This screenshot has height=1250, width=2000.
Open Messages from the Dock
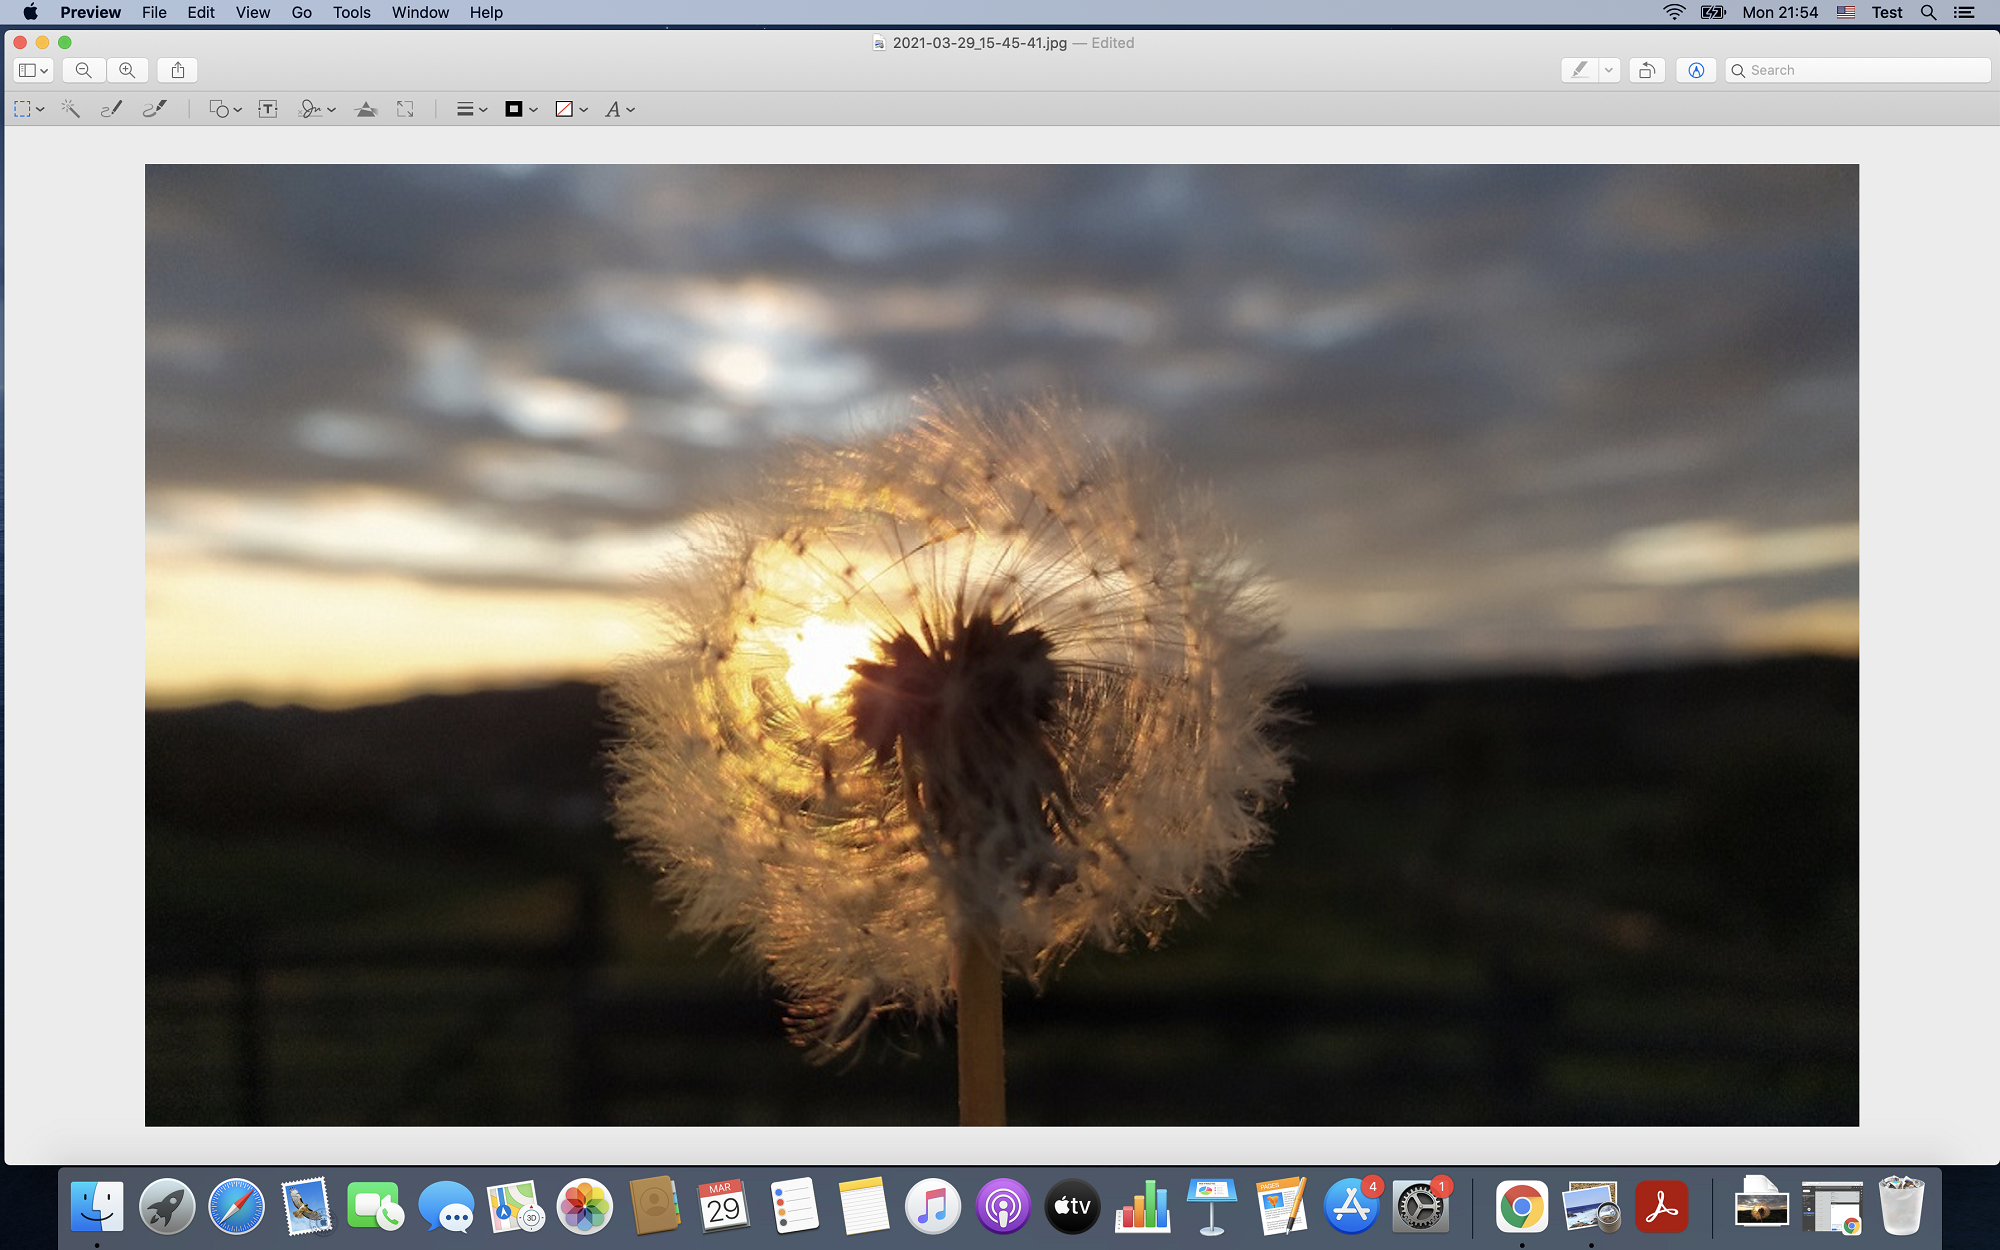(x=446, y=1206)
